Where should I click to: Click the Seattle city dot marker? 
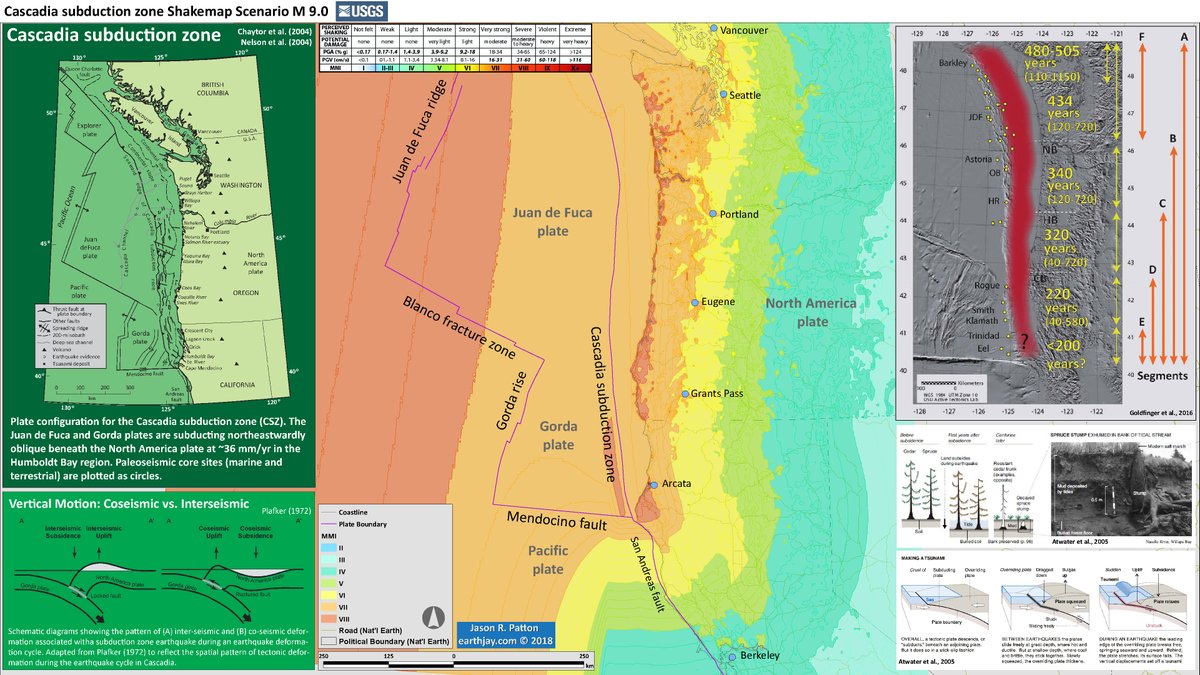click(x=723, y=93)
